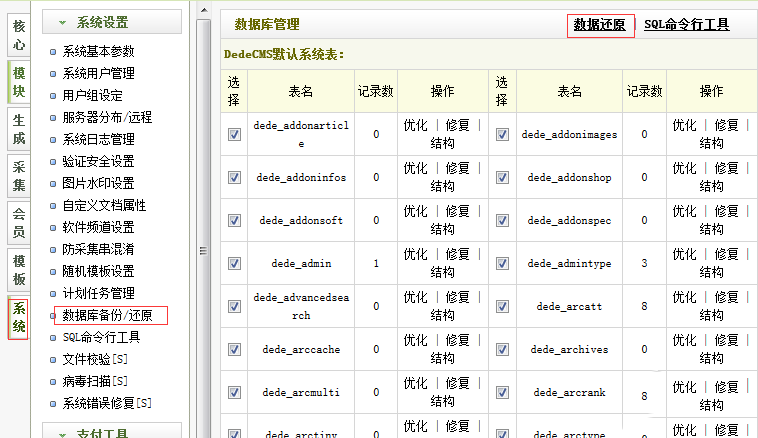Click 优化 for dede_addonarticle table
Screen dimensions: 758x438
[x=415, y=125]
